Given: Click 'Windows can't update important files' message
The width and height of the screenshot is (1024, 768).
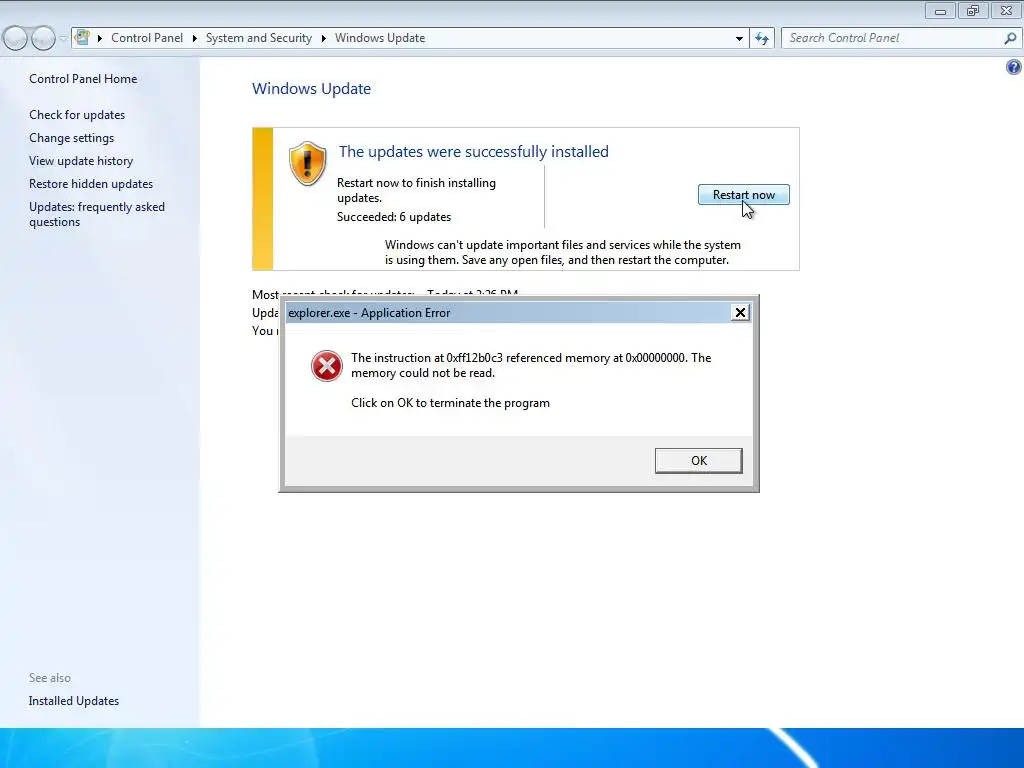Looking at the screenshot, I should point(563,252).
